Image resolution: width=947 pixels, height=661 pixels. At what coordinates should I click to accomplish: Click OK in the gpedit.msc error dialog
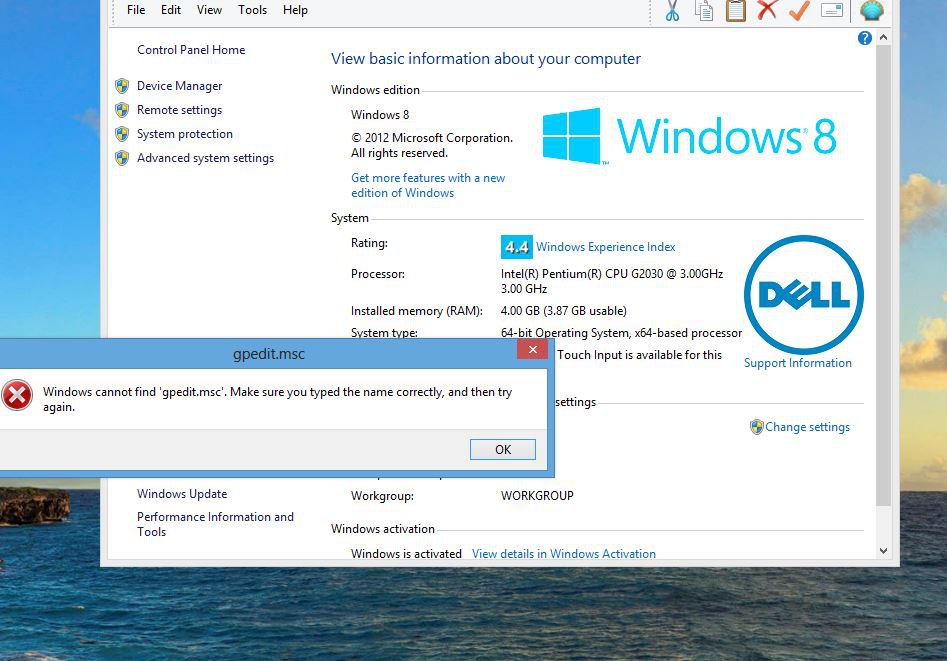click(502, 450)
